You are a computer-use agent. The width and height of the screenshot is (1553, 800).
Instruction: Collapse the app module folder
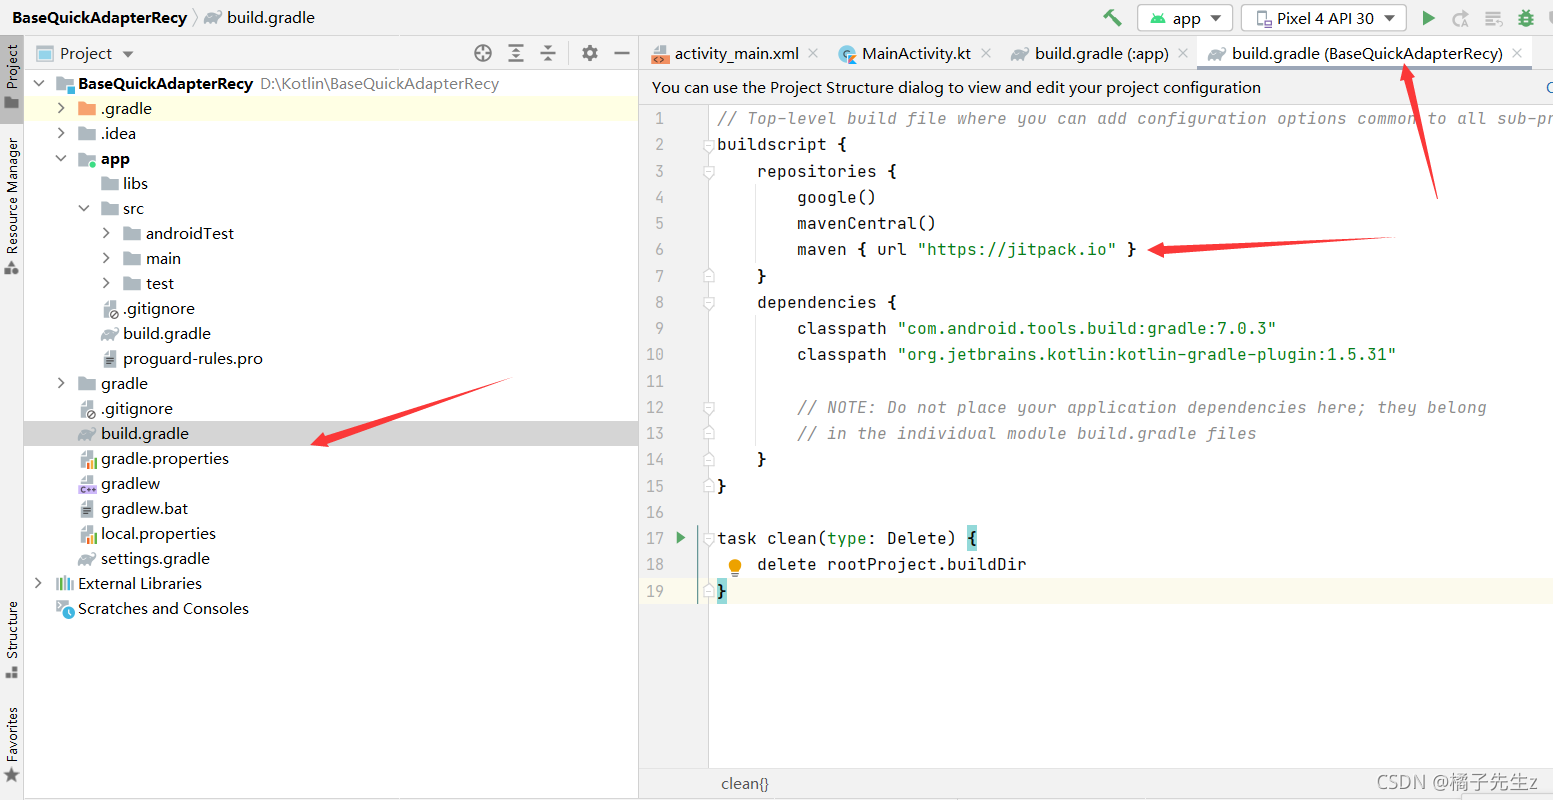click(61, 158)
